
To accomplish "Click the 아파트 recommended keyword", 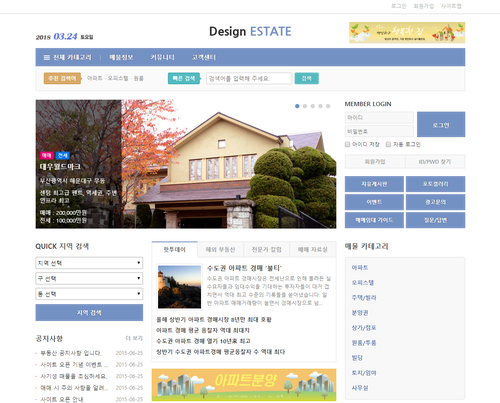I will pos(95,78).
